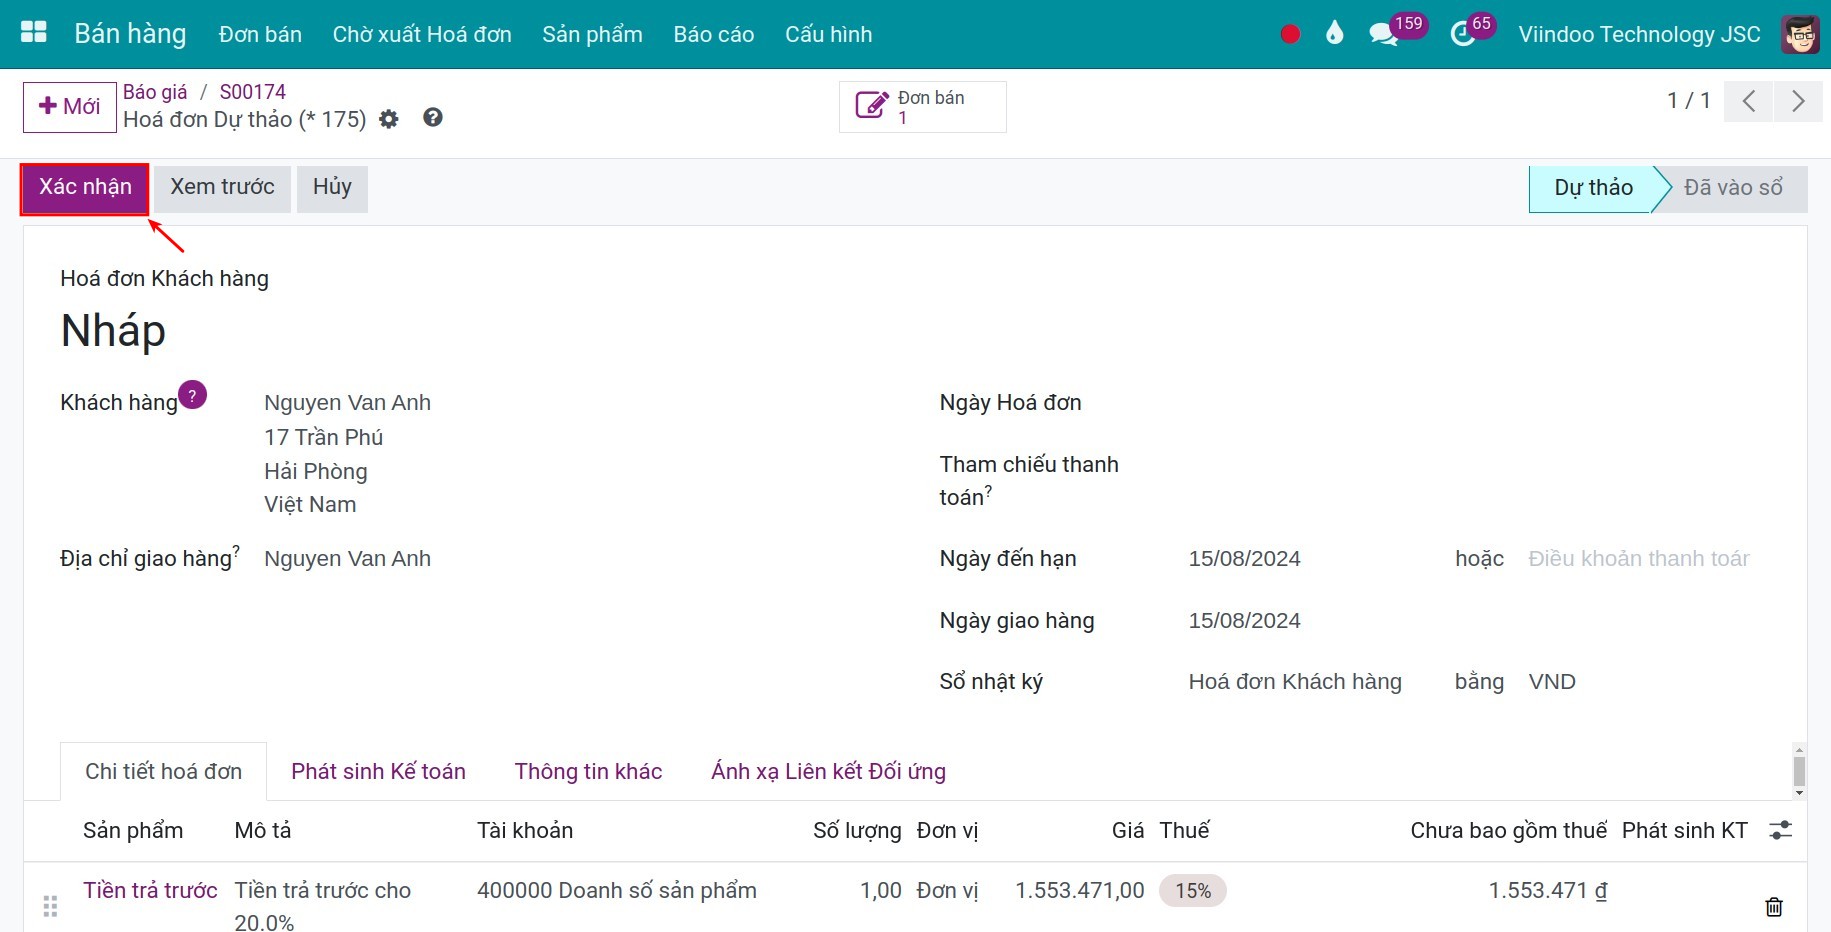This screenshot has height=932, width=1831.
Task: Open the optional columns slider icon
Action: 1783,830
